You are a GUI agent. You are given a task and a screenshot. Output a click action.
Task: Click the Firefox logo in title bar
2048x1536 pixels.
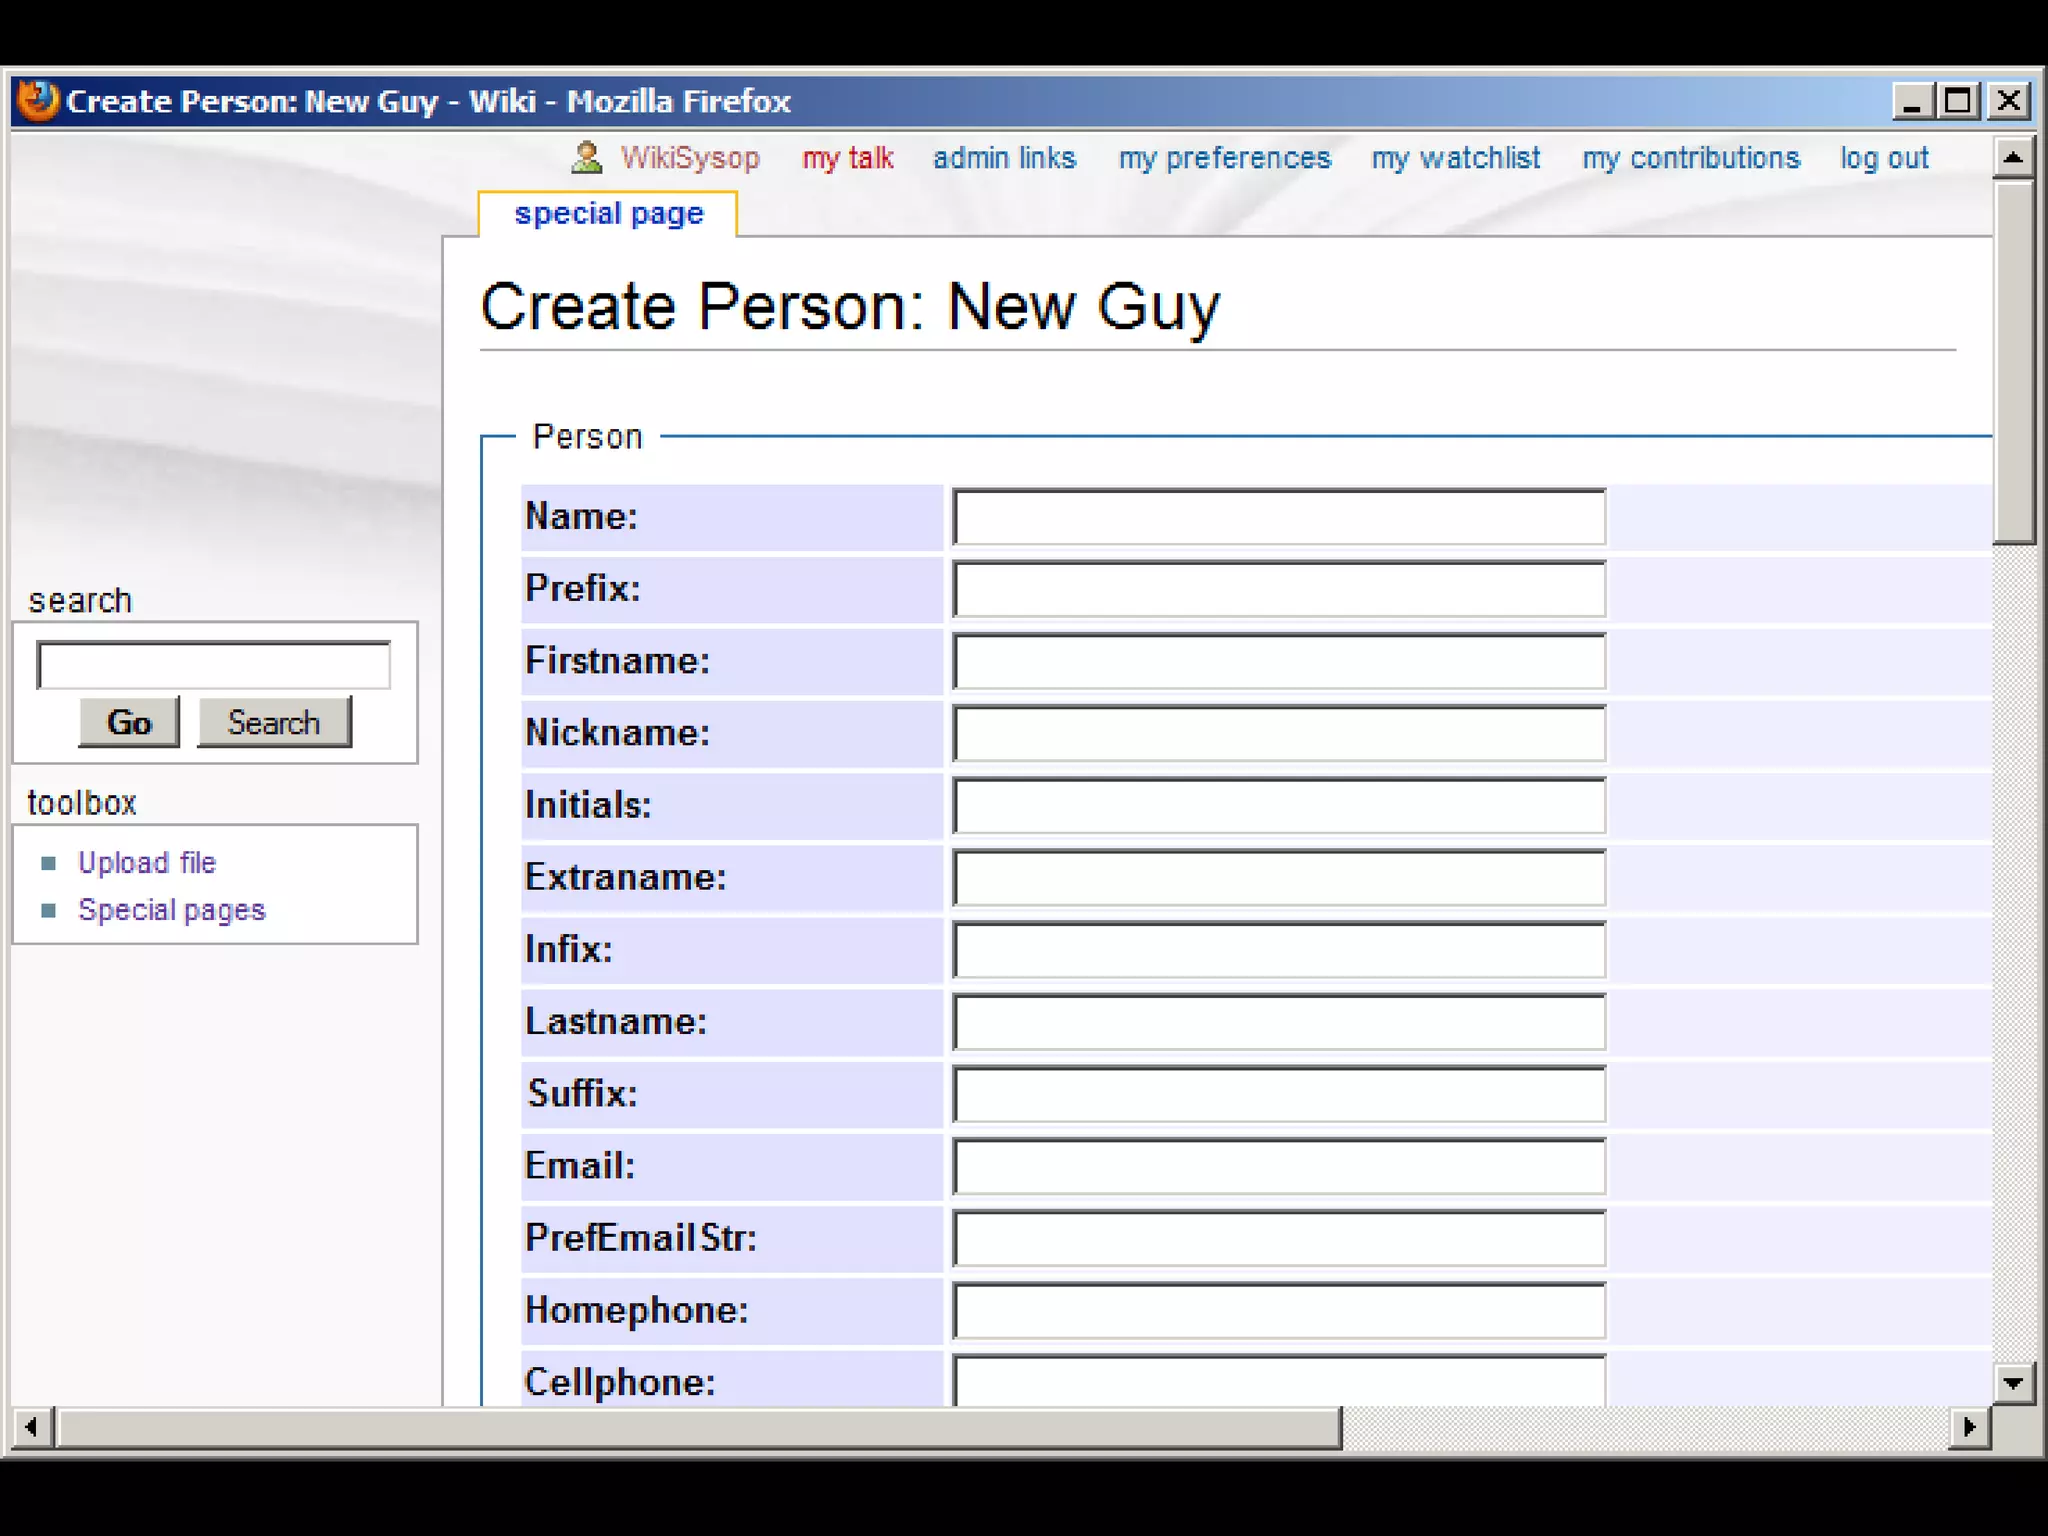pos(38,101)
